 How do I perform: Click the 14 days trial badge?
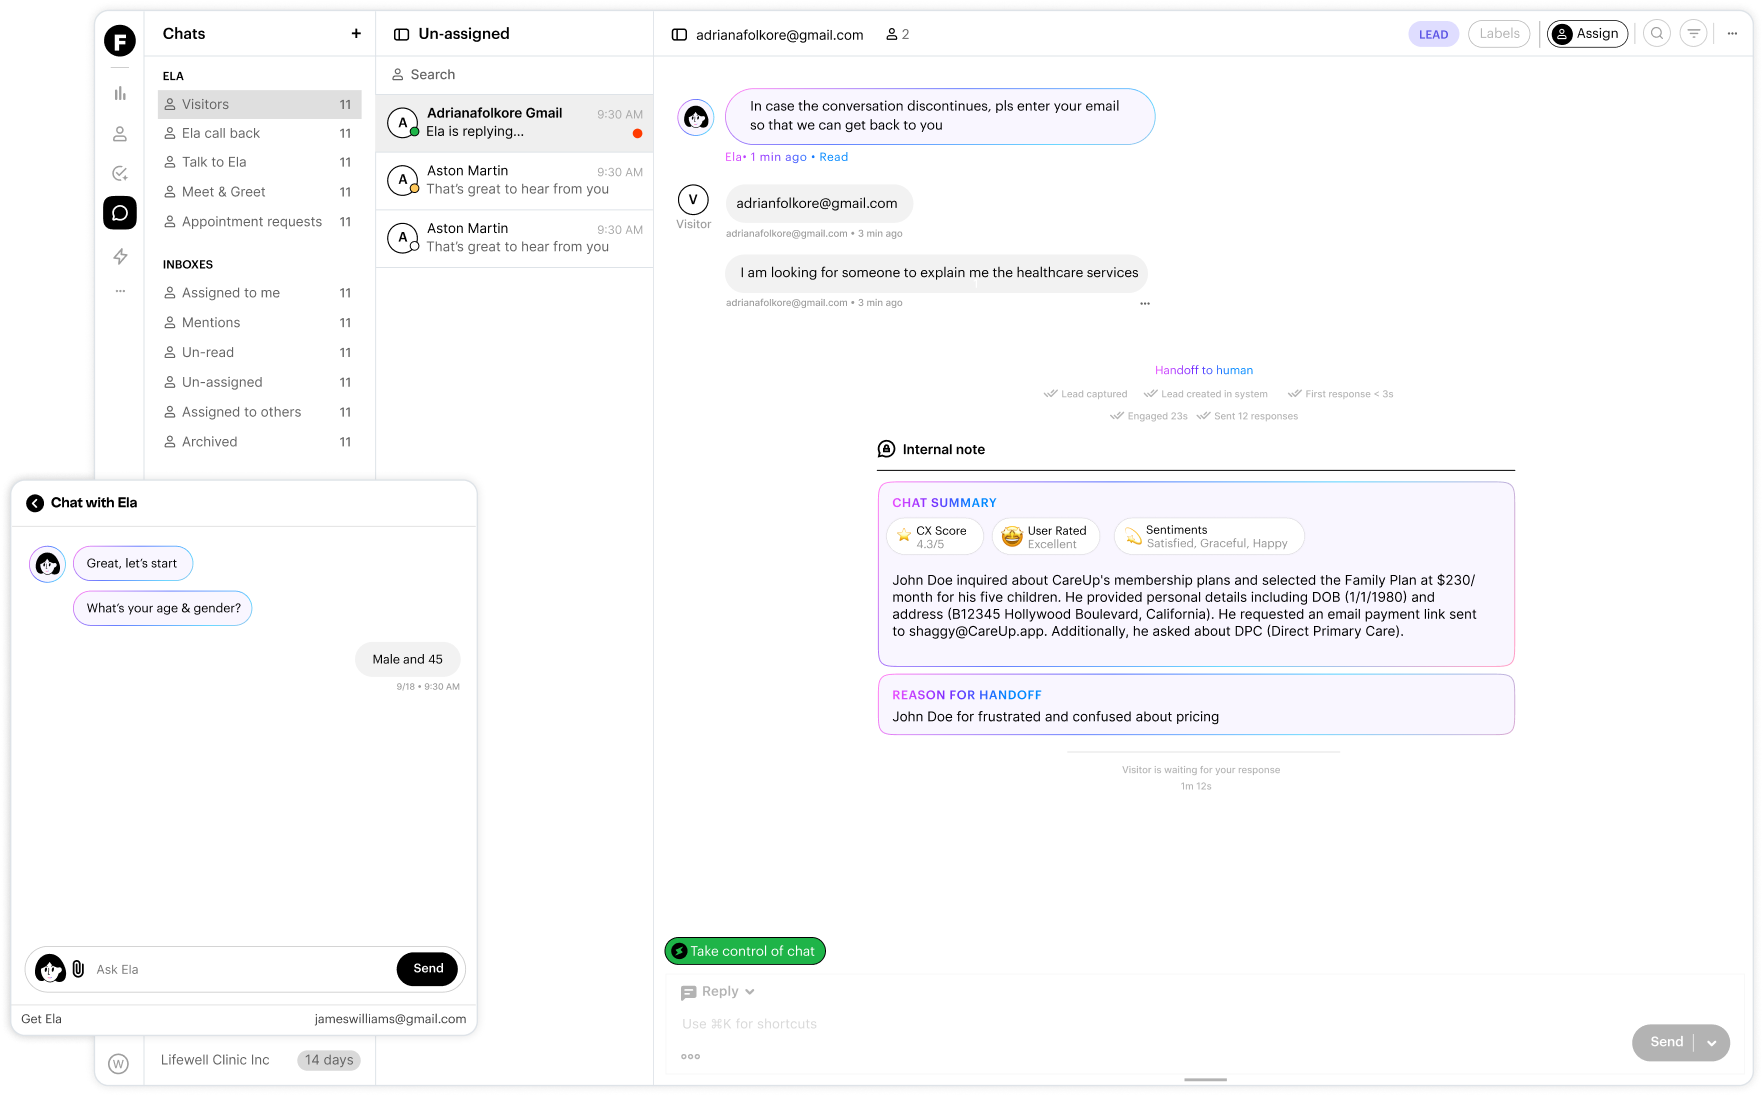click(x=329, y=1060)
